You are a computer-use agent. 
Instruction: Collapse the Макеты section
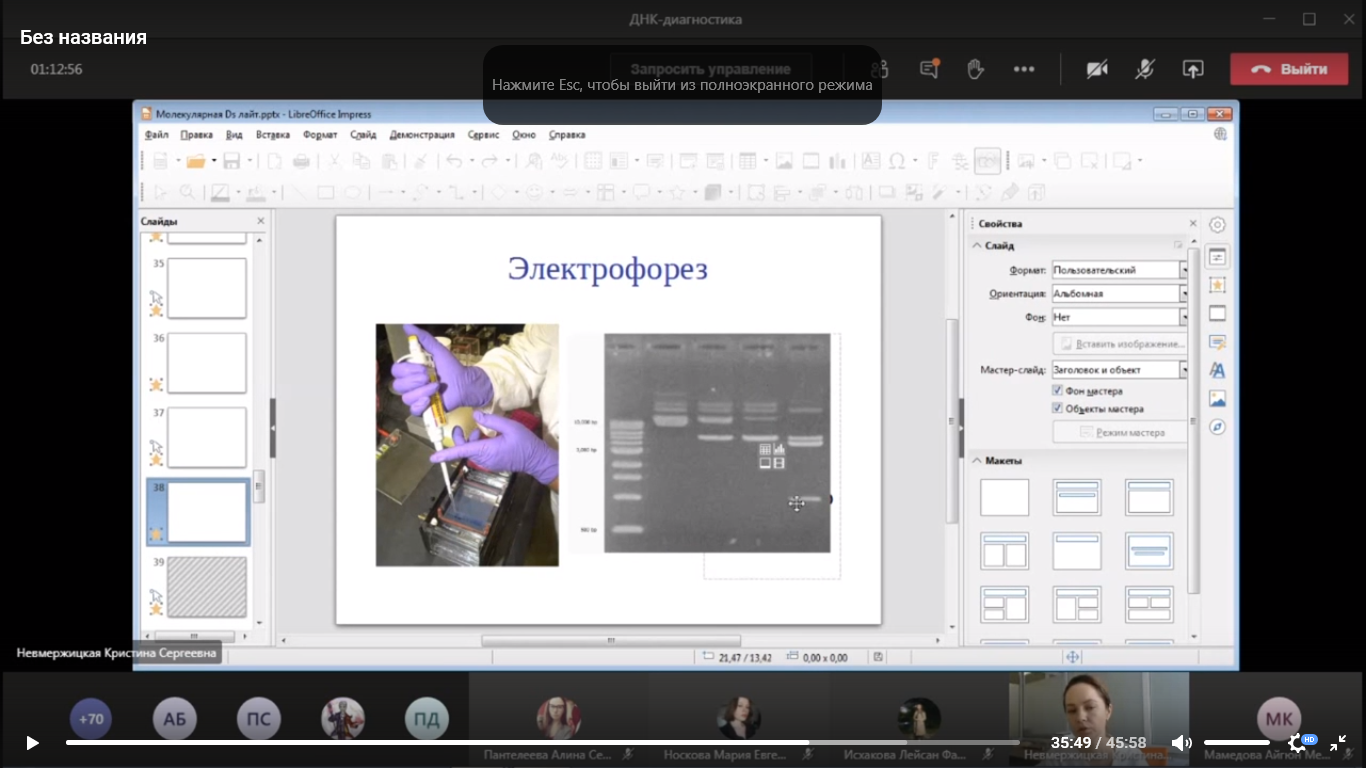pos(977,460)
